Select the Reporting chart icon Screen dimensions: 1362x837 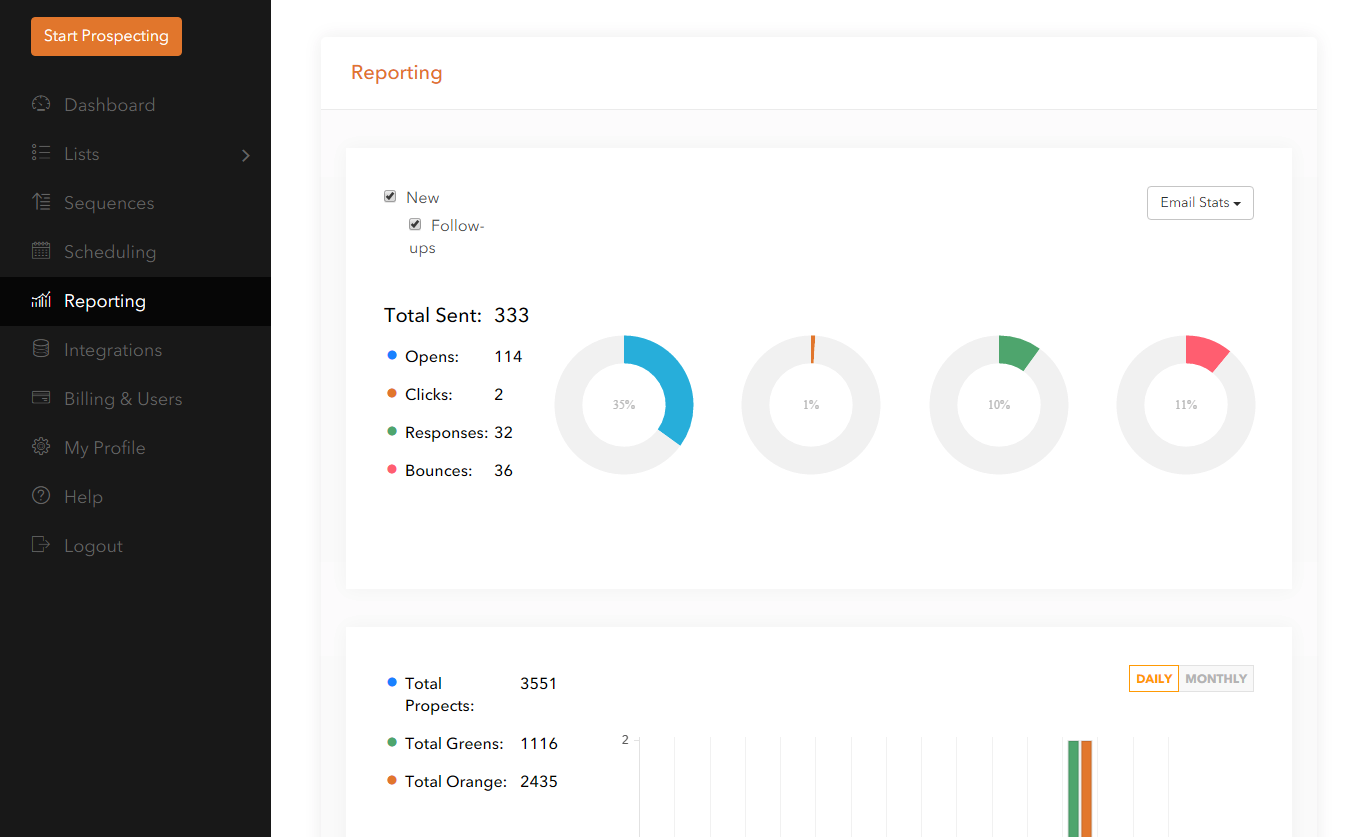[41, 300]
